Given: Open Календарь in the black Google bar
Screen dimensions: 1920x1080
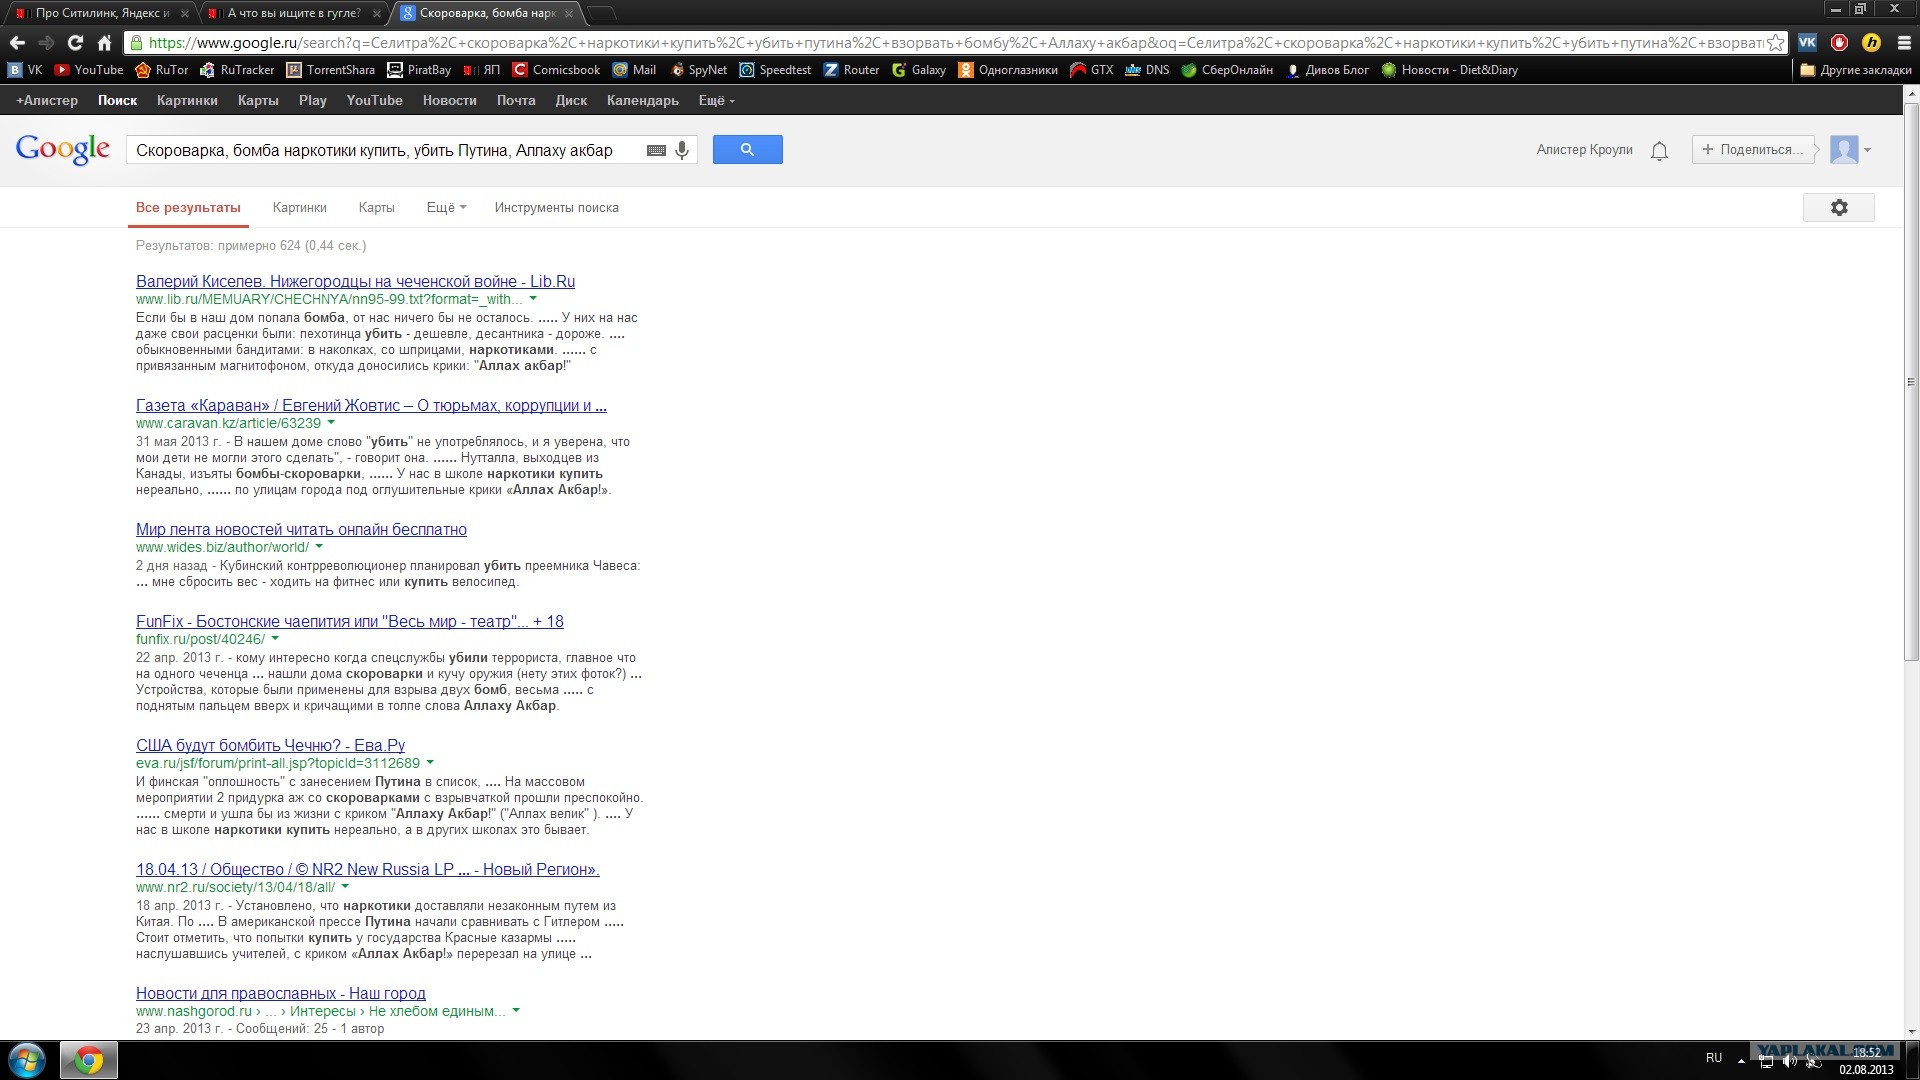Looking at the screenshot, I should (642, 101).
